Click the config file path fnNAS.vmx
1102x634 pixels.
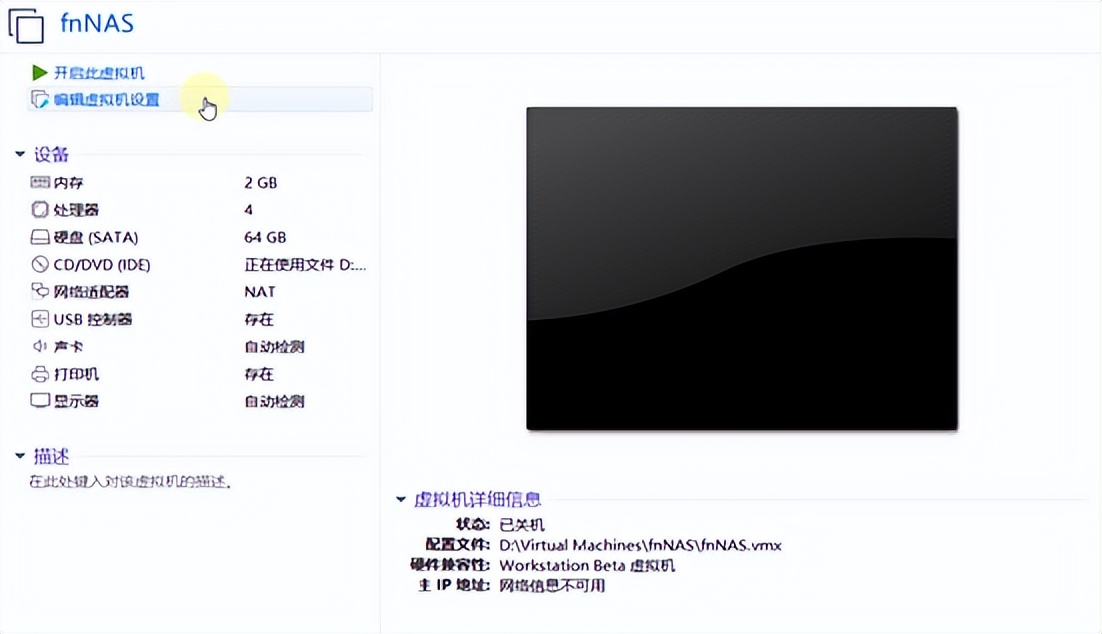pyautogui.click(x=640, y=545)
